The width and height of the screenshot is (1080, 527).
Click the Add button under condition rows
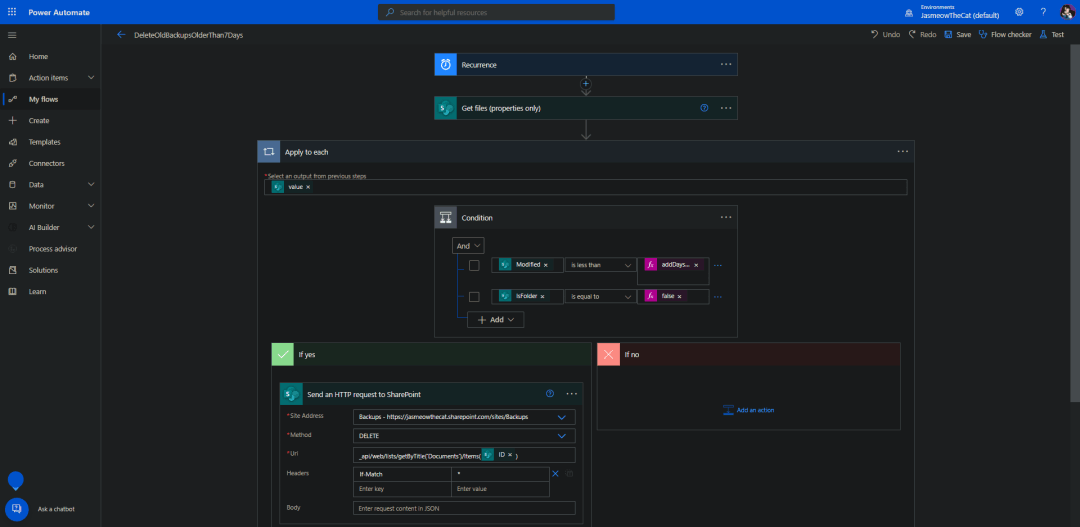[496, 320]
